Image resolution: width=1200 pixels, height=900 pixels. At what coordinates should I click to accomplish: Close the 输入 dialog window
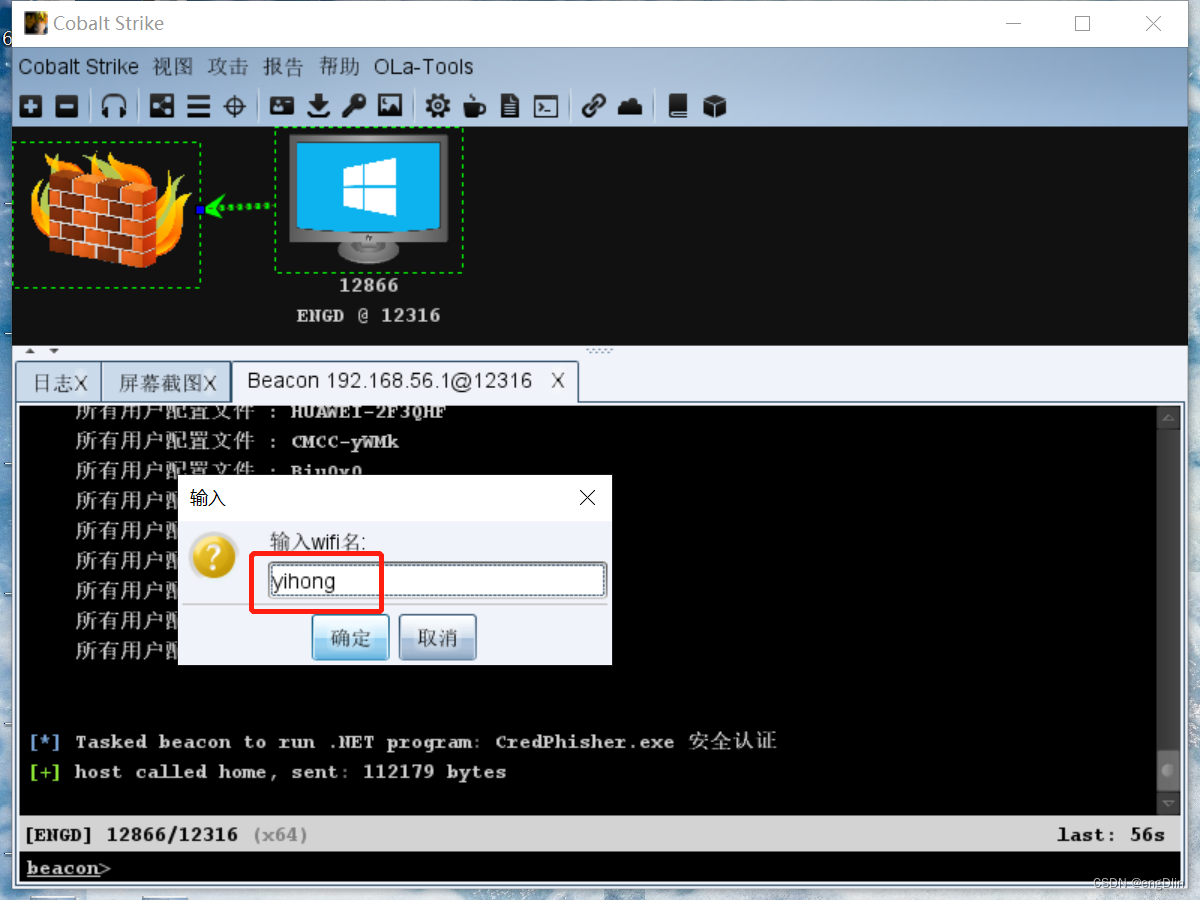587,498
